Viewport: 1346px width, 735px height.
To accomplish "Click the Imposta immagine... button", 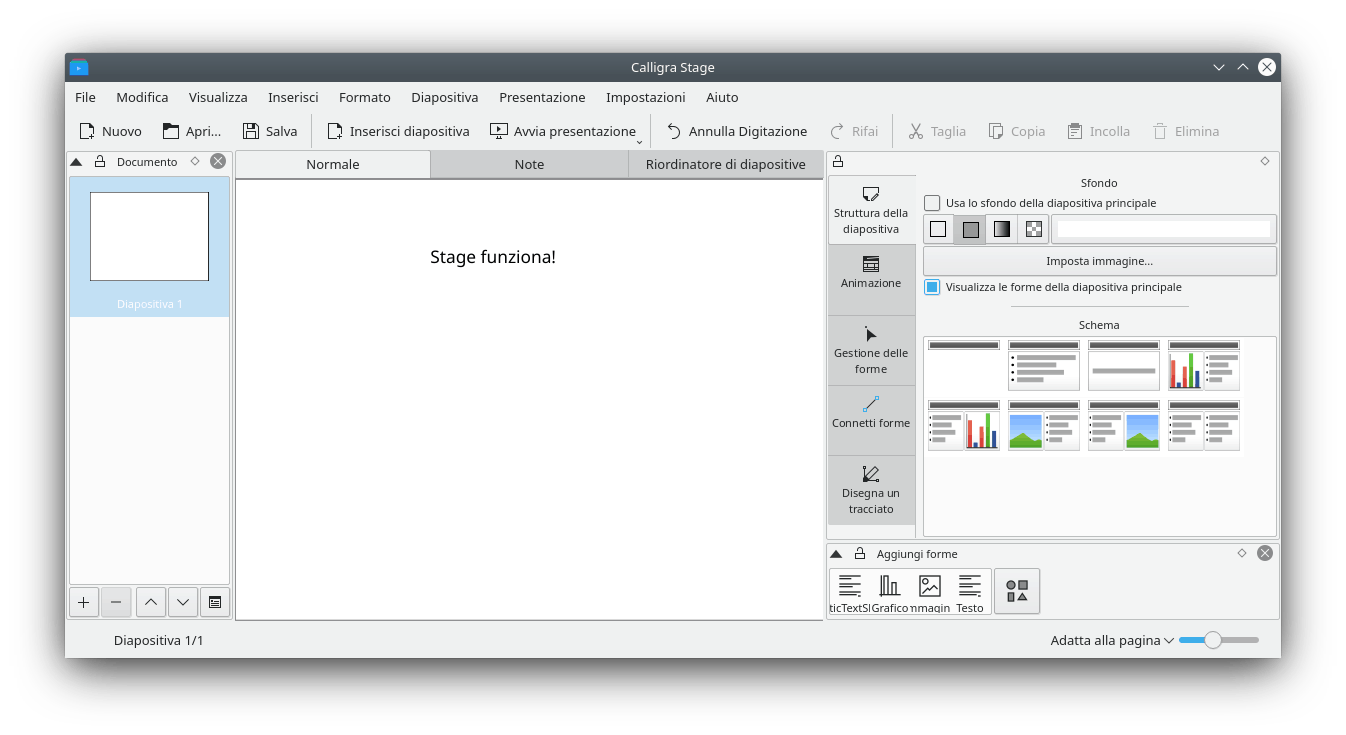I will pyautogui.click(x=1099, y=261).
